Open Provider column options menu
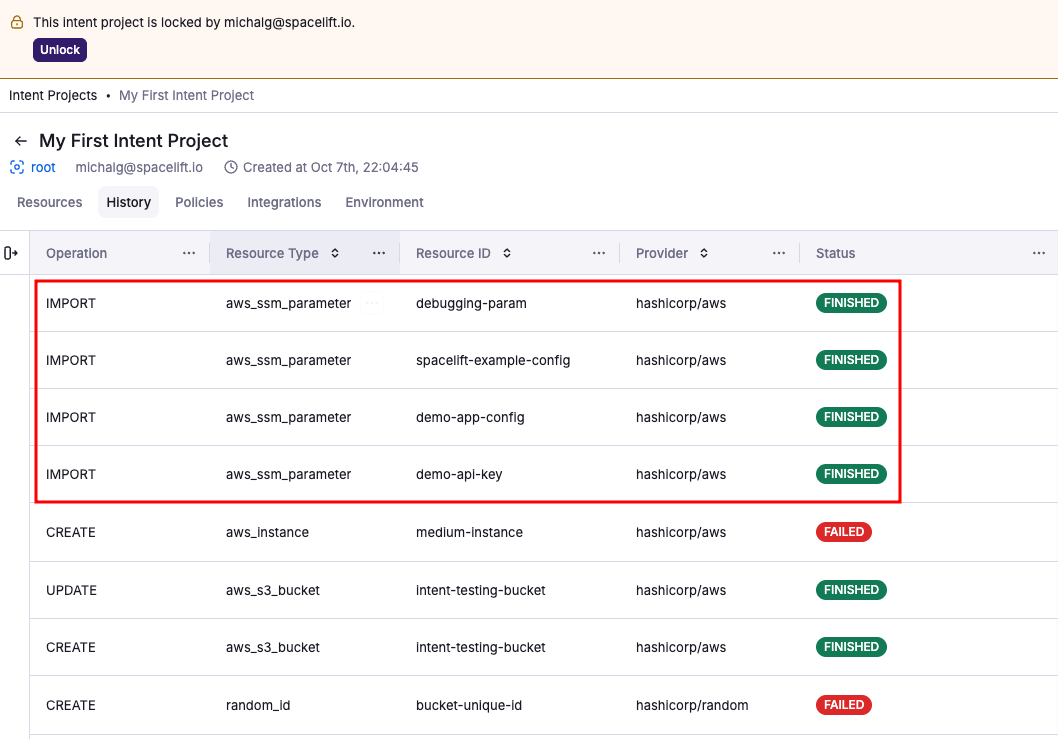 point(779,253)
